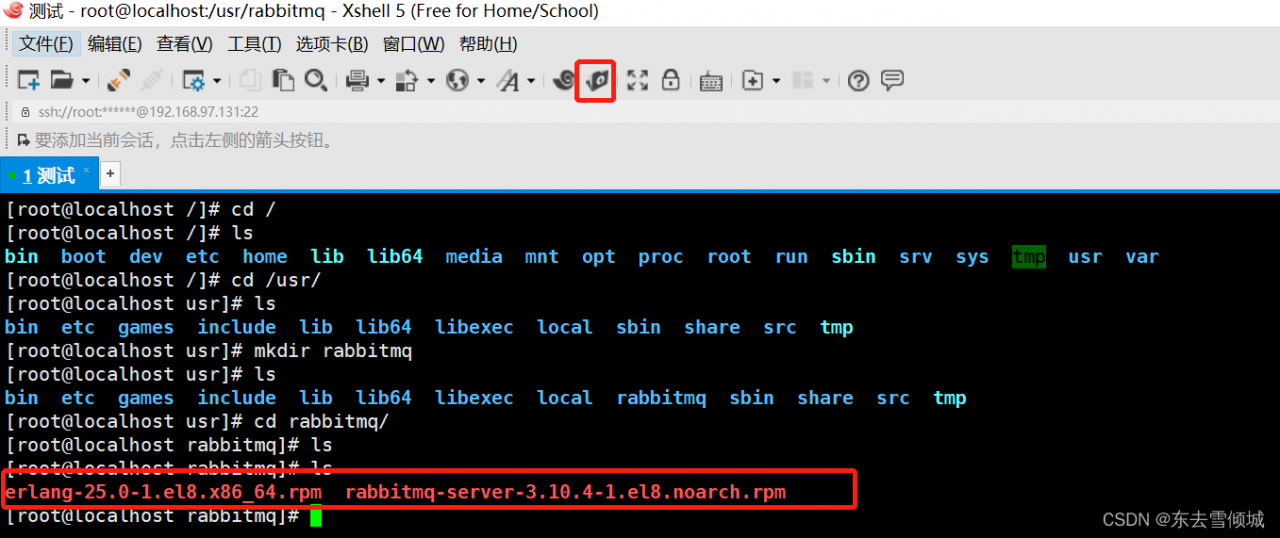The width and height of the screenshot is (1280, 538).
Task: Click 'proc' directory name in terminal
Action: [661, 257]
